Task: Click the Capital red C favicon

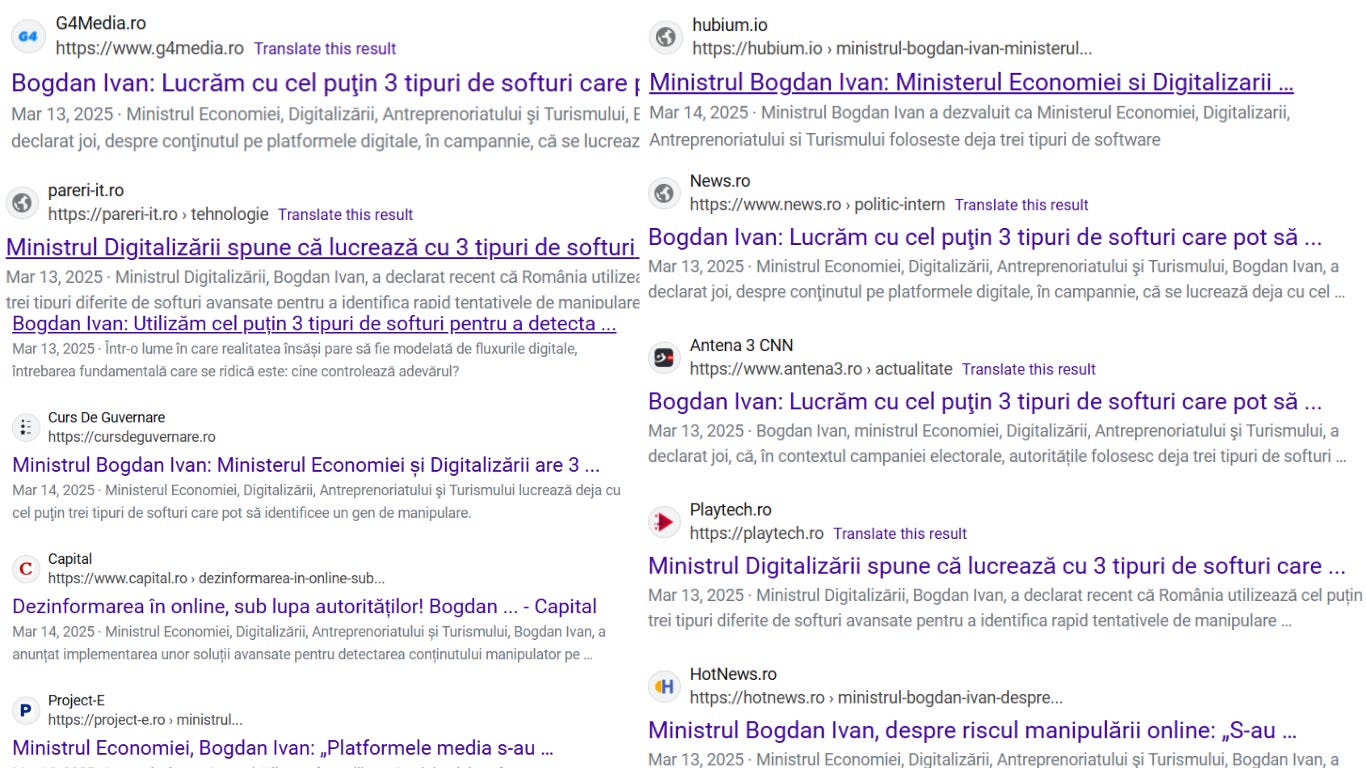Action: click(x=26, y=569)
